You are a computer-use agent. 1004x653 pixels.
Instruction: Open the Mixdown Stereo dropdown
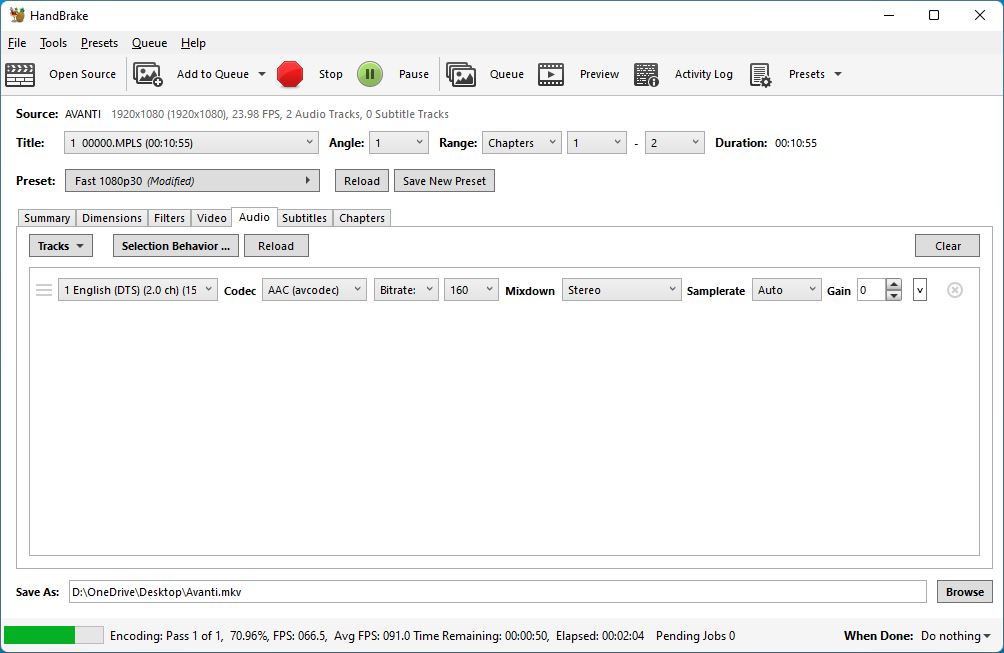pos(622,290)
